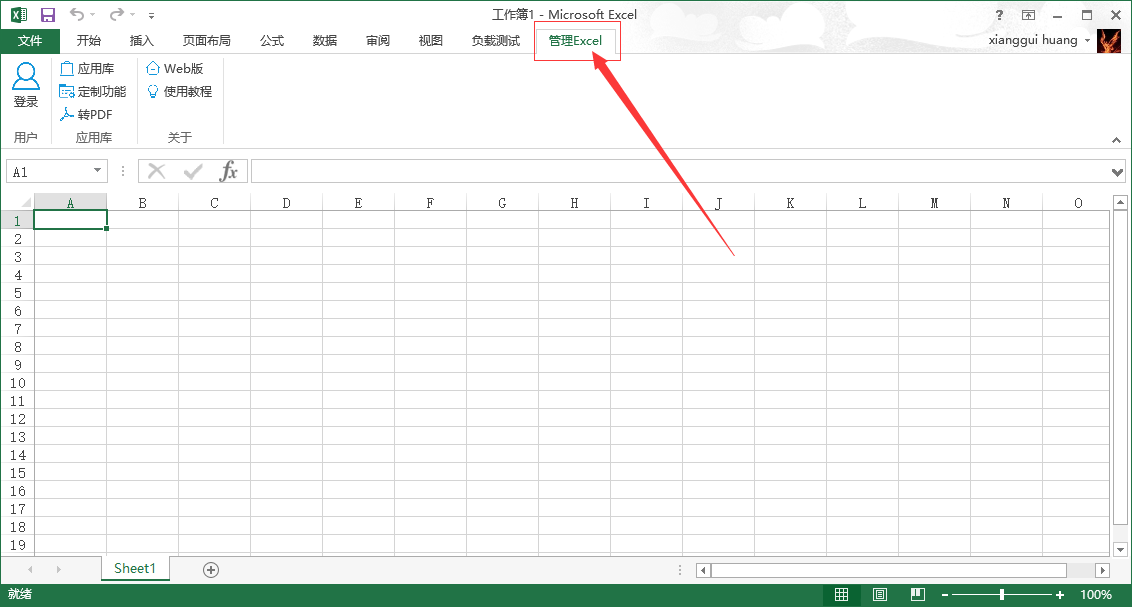Select the 管理Excel tab
Image resolution: width=1132 pixels, height=607 pixels.
pyautogui.click(x=575, y=40)
